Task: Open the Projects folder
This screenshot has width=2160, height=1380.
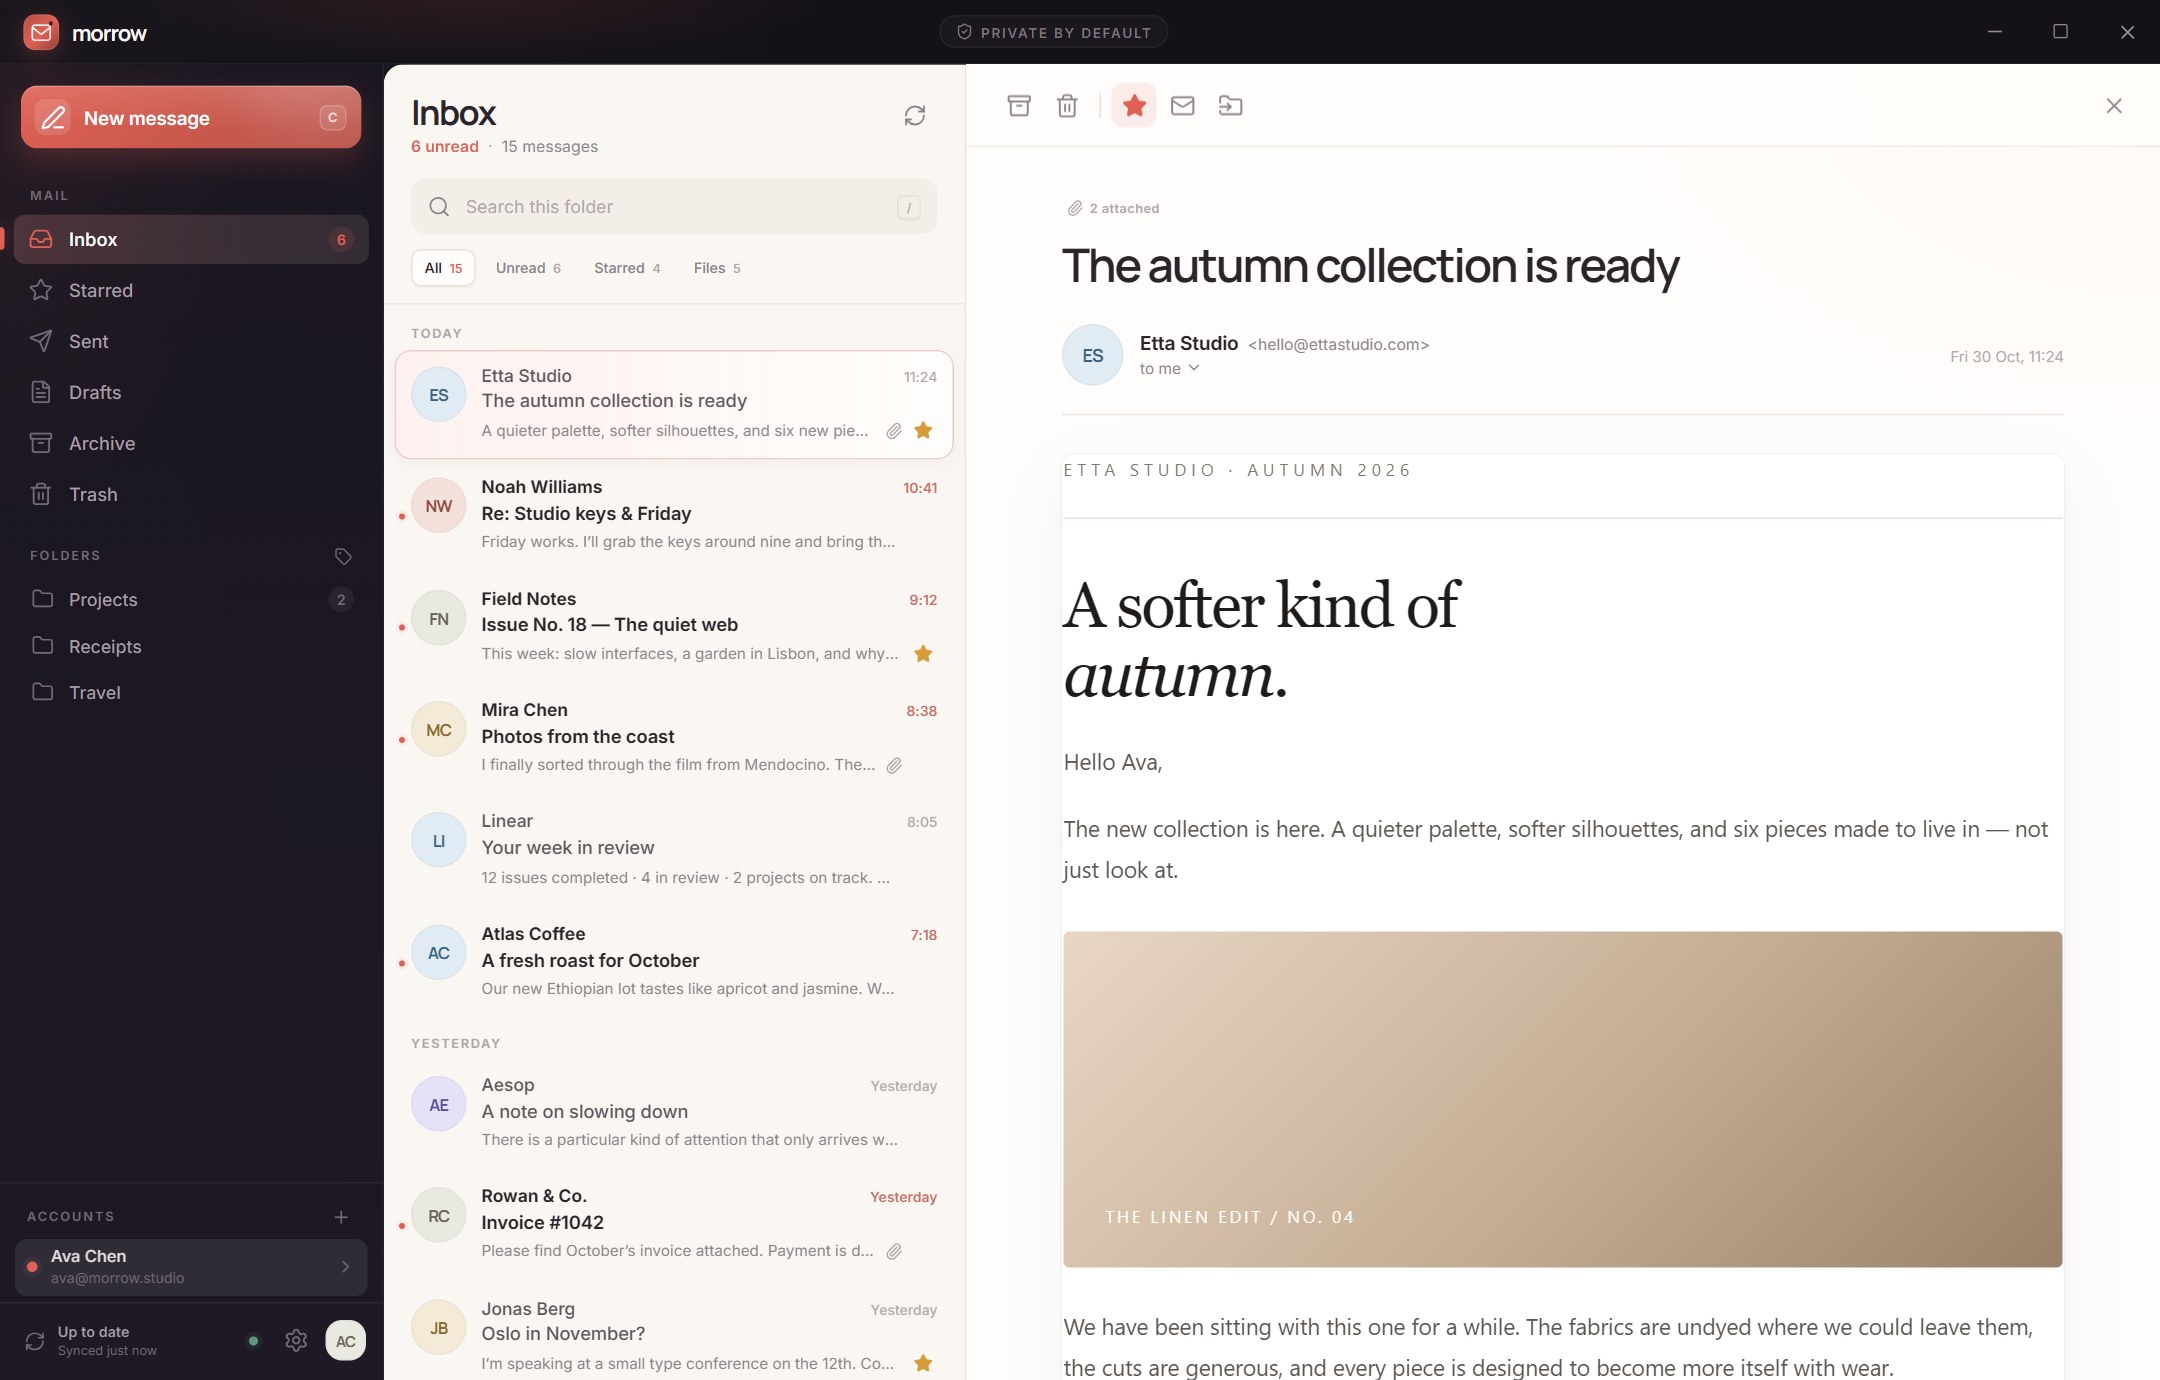Action: [x=191, y=599]
